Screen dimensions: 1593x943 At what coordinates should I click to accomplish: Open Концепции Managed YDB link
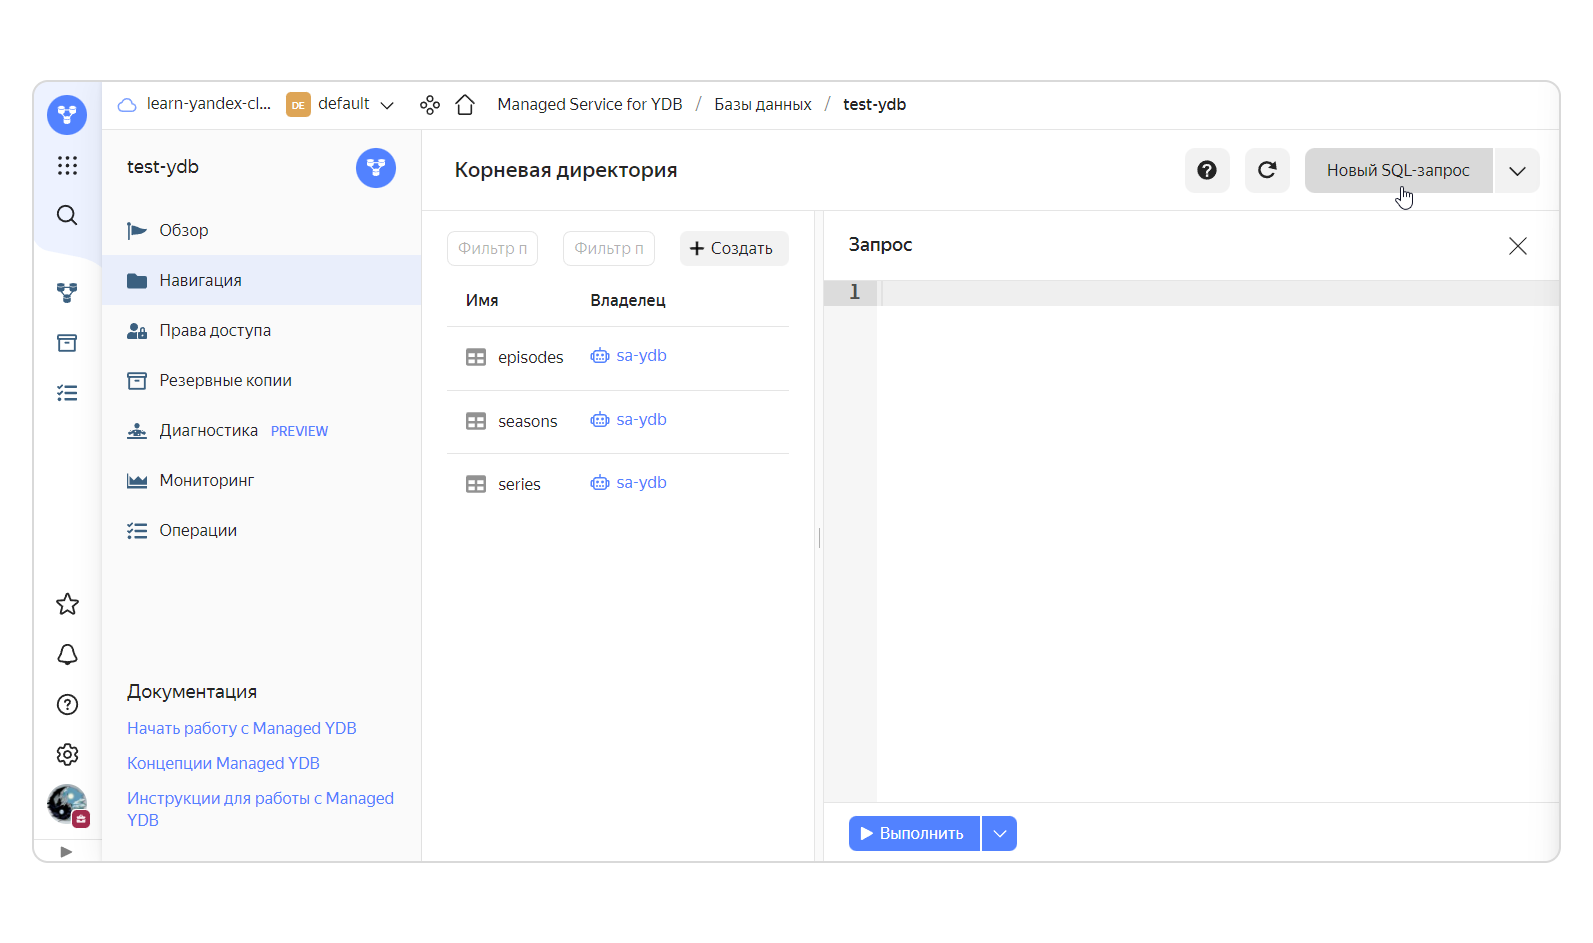point(223,763)
